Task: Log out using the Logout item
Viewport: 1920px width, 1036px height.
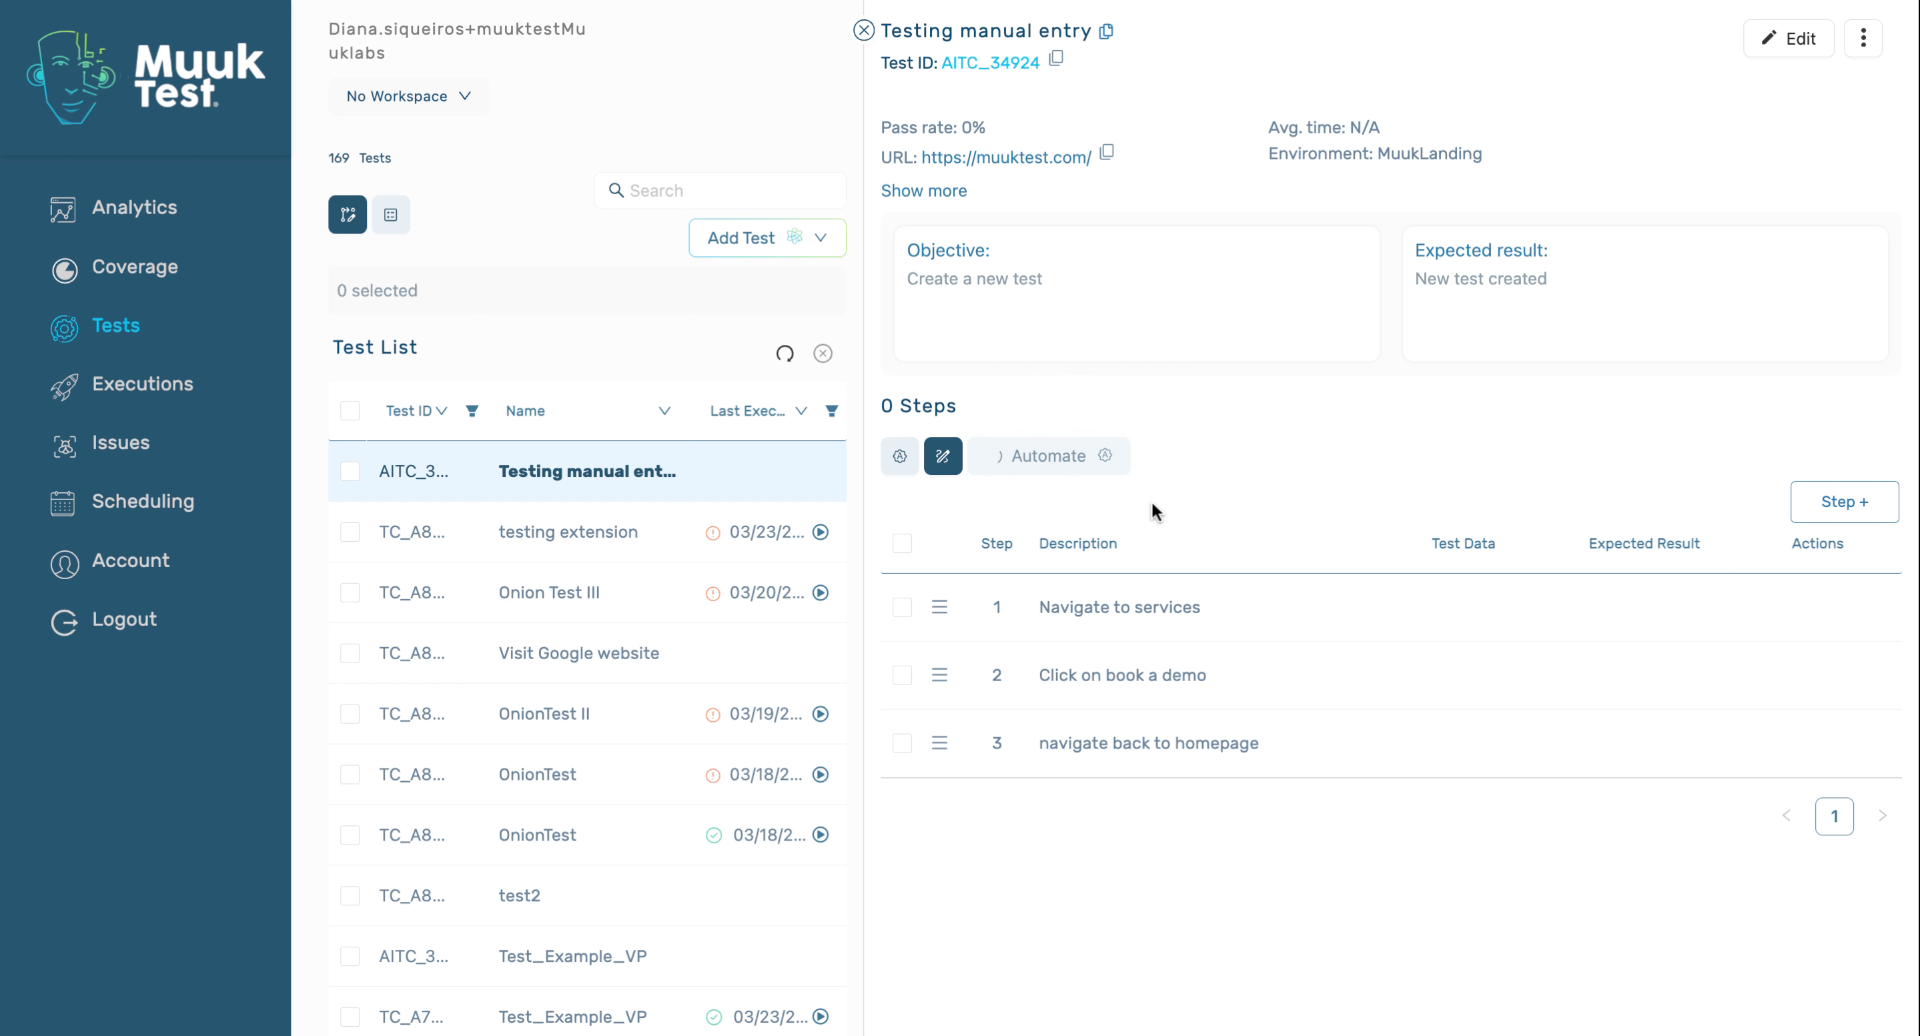Action: [x=103, y=620]
